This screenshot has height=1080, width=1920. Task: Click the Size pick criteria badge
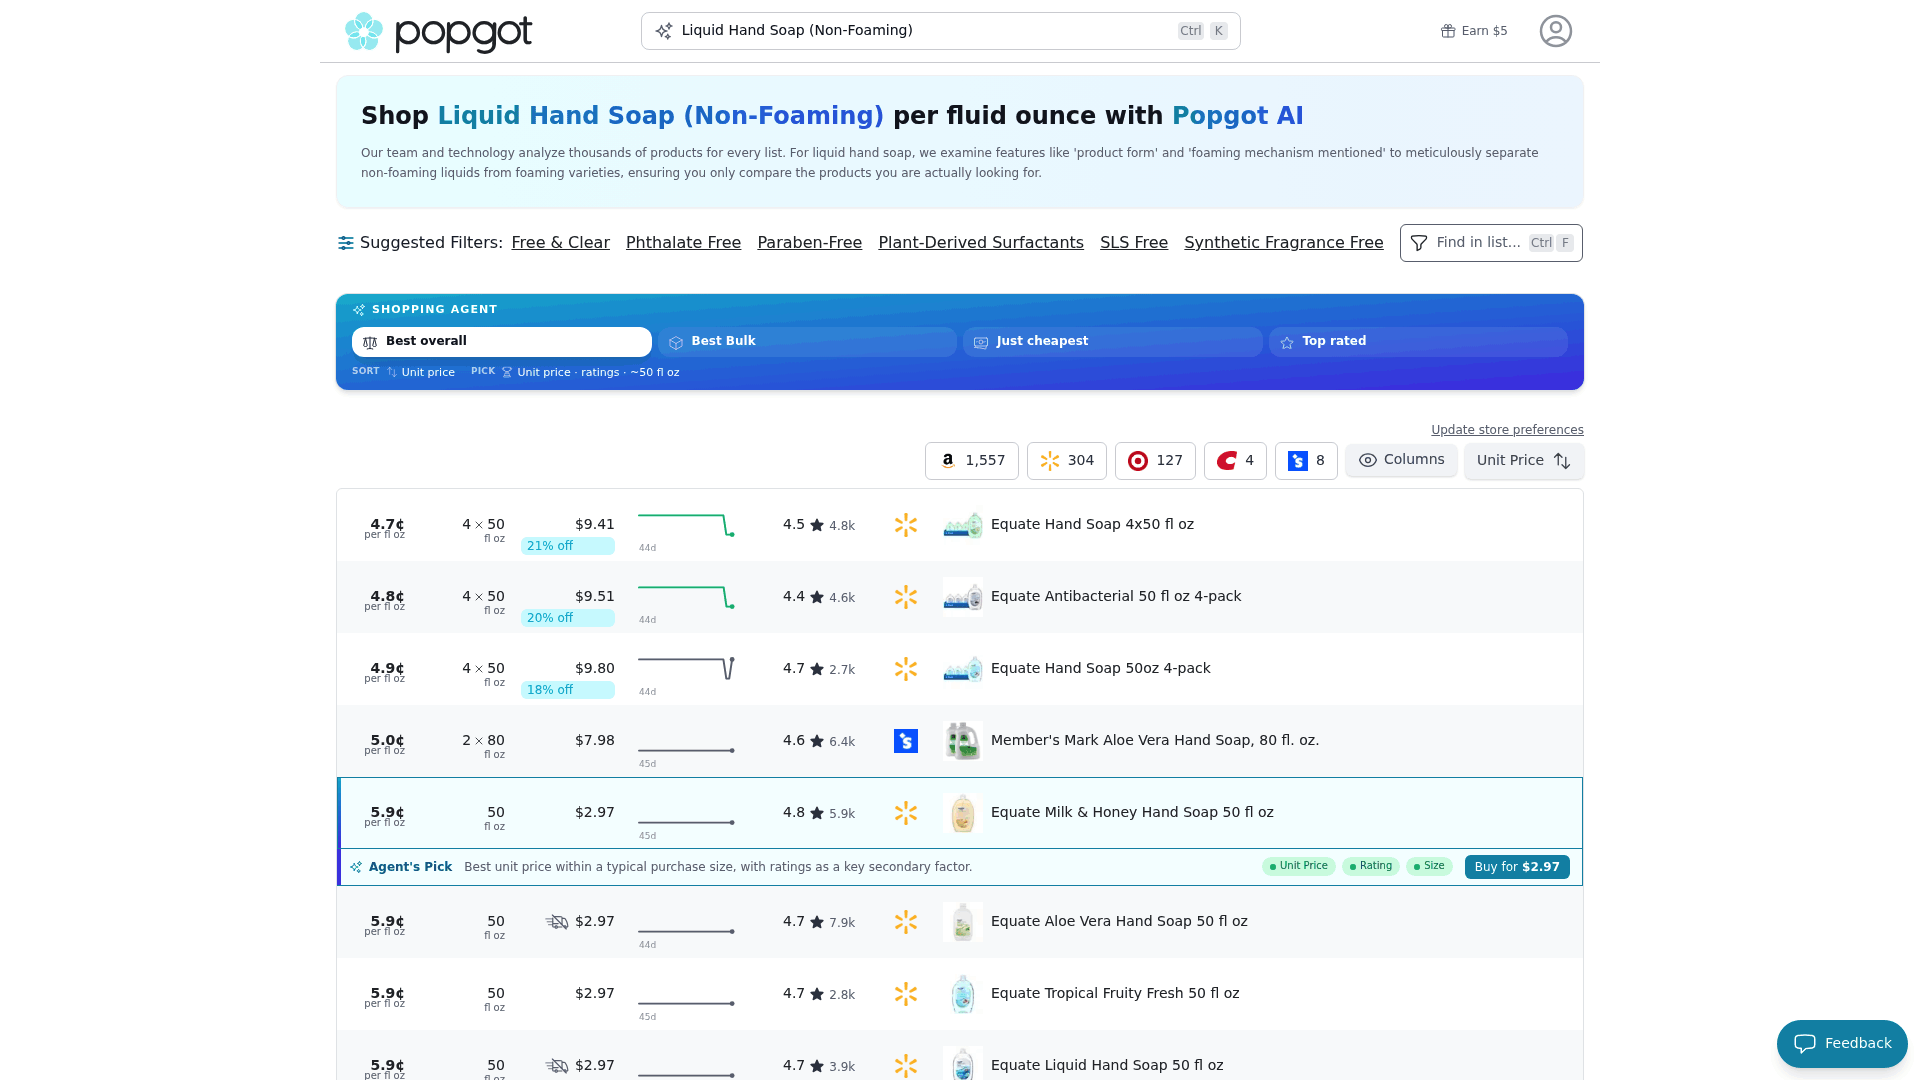(1429, 866)
